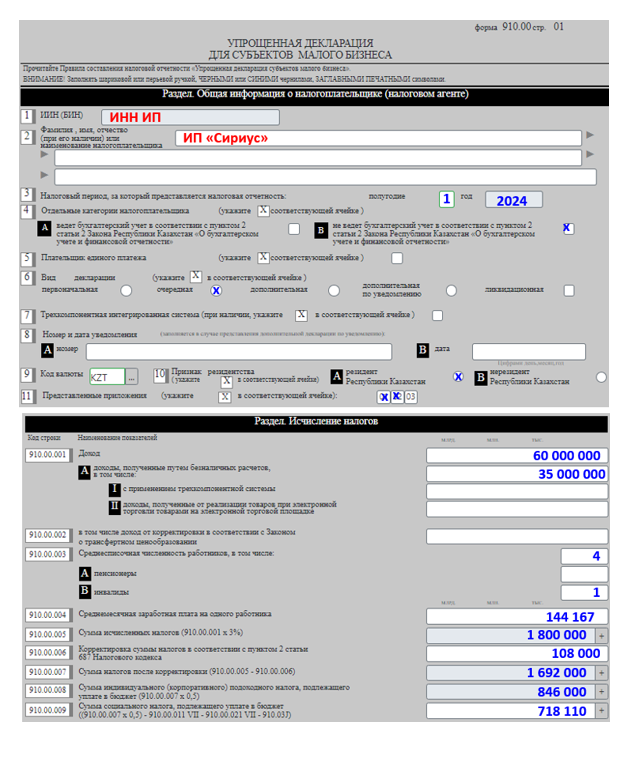Click the plus button beside row 910.00.008
Viewport: 638px width, 758px height.
601,691
